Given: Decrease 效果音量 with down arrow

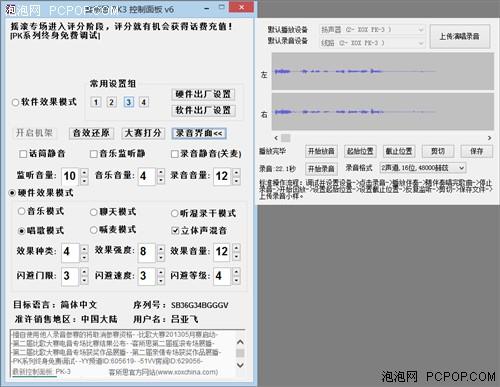Looking at the screenshot, I should point(236,256).
